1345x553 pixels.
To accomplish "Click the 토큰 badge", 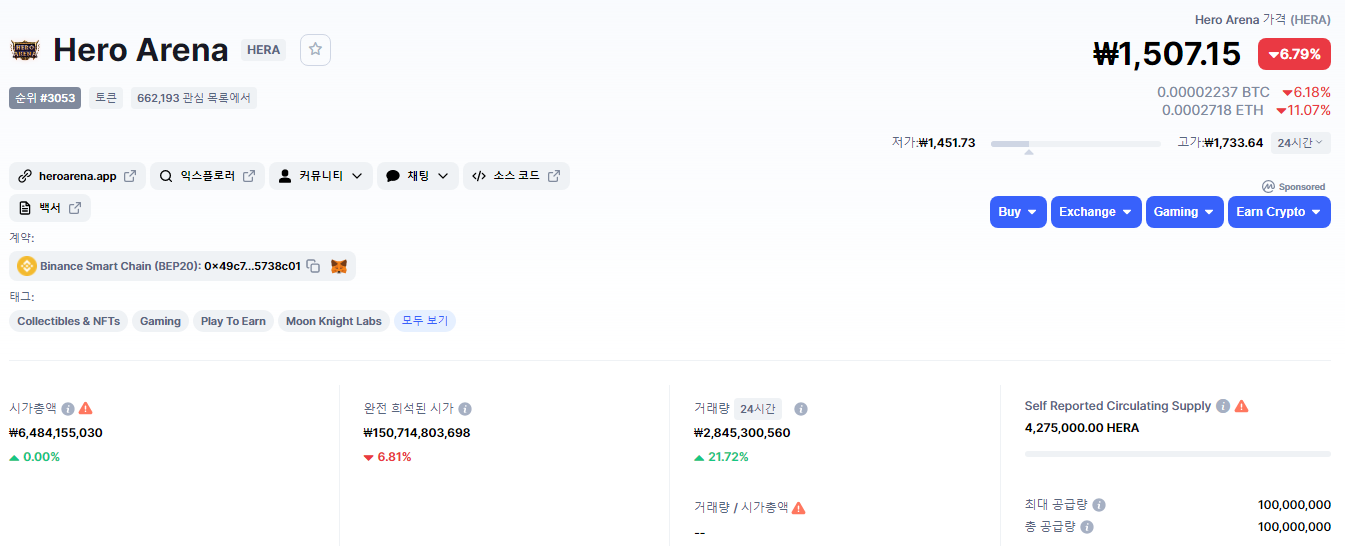I will (x=106, y=98).
